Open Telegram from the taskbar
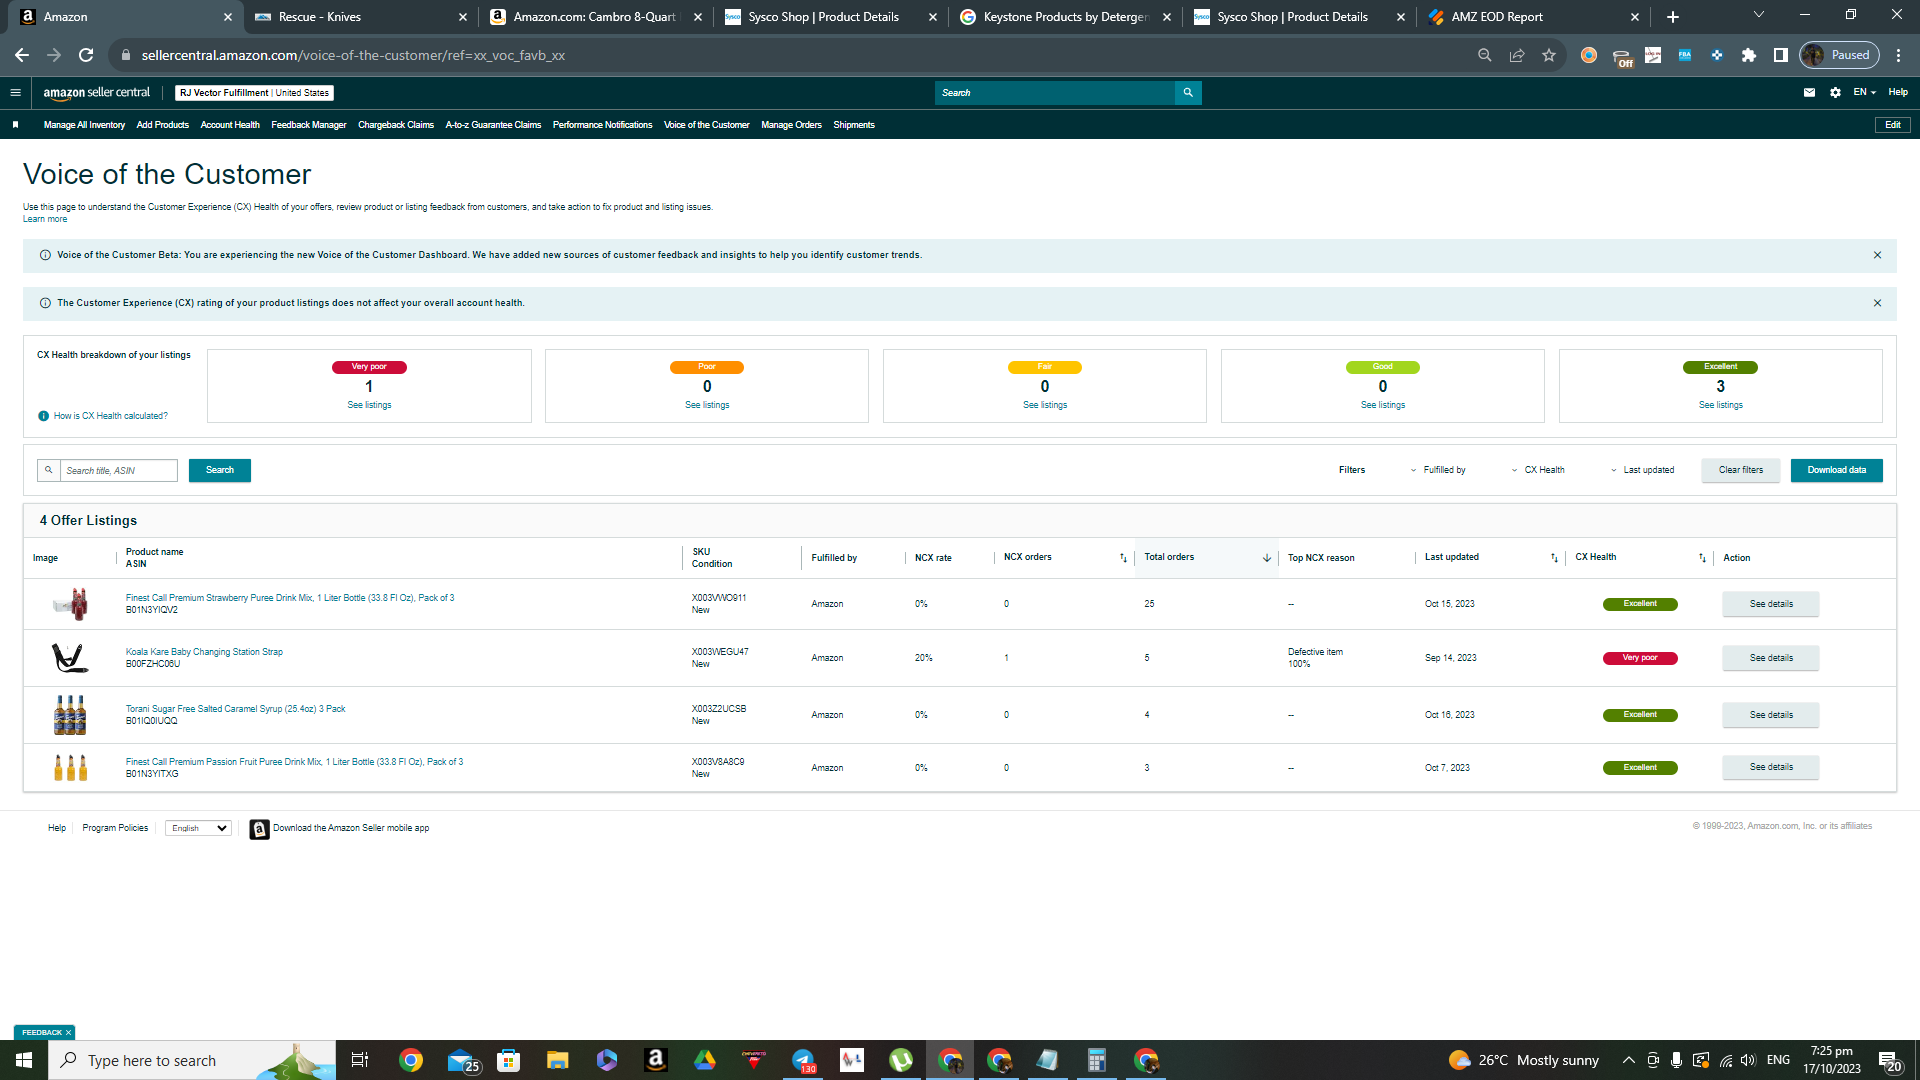The width and height of the screenshot is (1920, 1080). pos(803,1060)
